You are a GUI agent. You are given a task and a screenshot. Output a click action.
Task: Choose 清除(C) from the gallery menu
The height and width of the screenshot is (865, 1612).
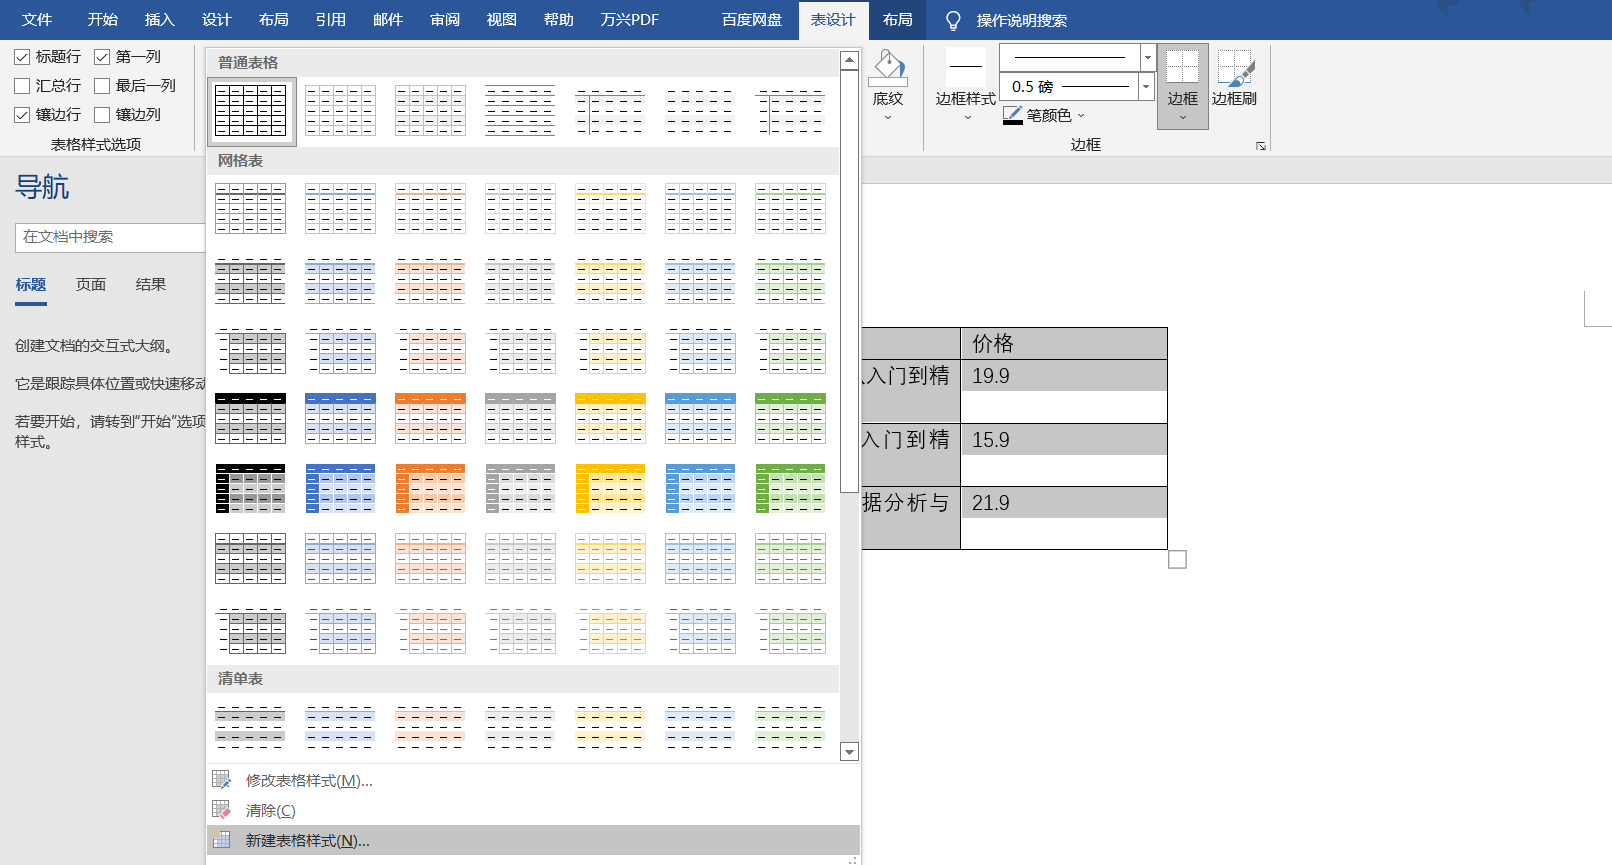tap(533, 810)
